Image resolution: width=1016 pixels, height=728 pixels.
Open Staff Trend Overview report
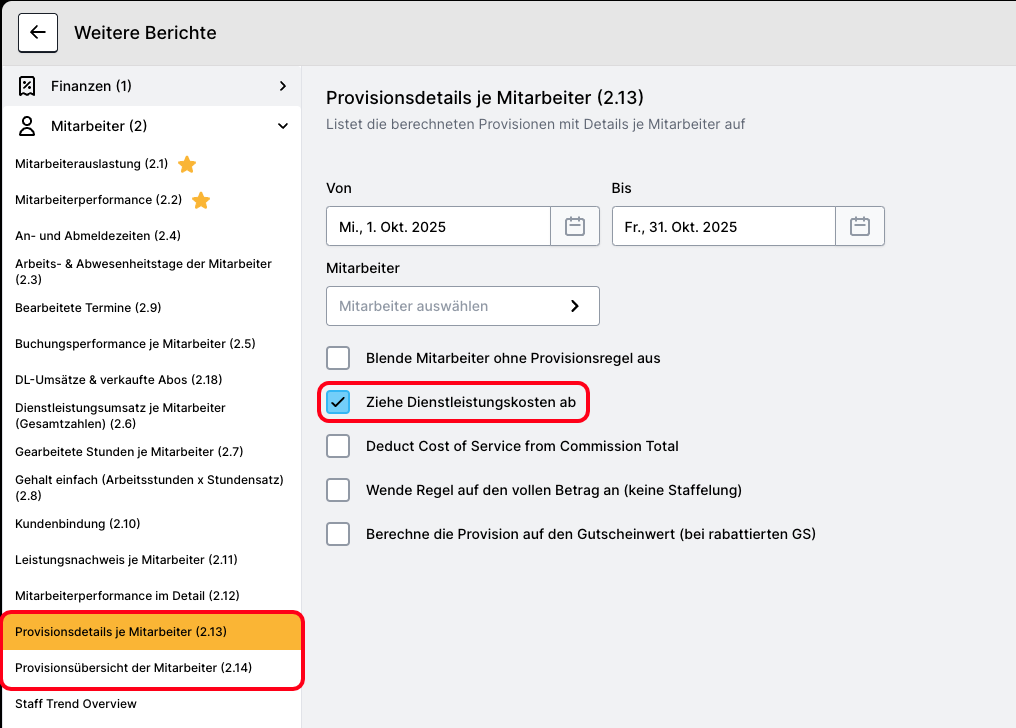click(x=76, y=703)
